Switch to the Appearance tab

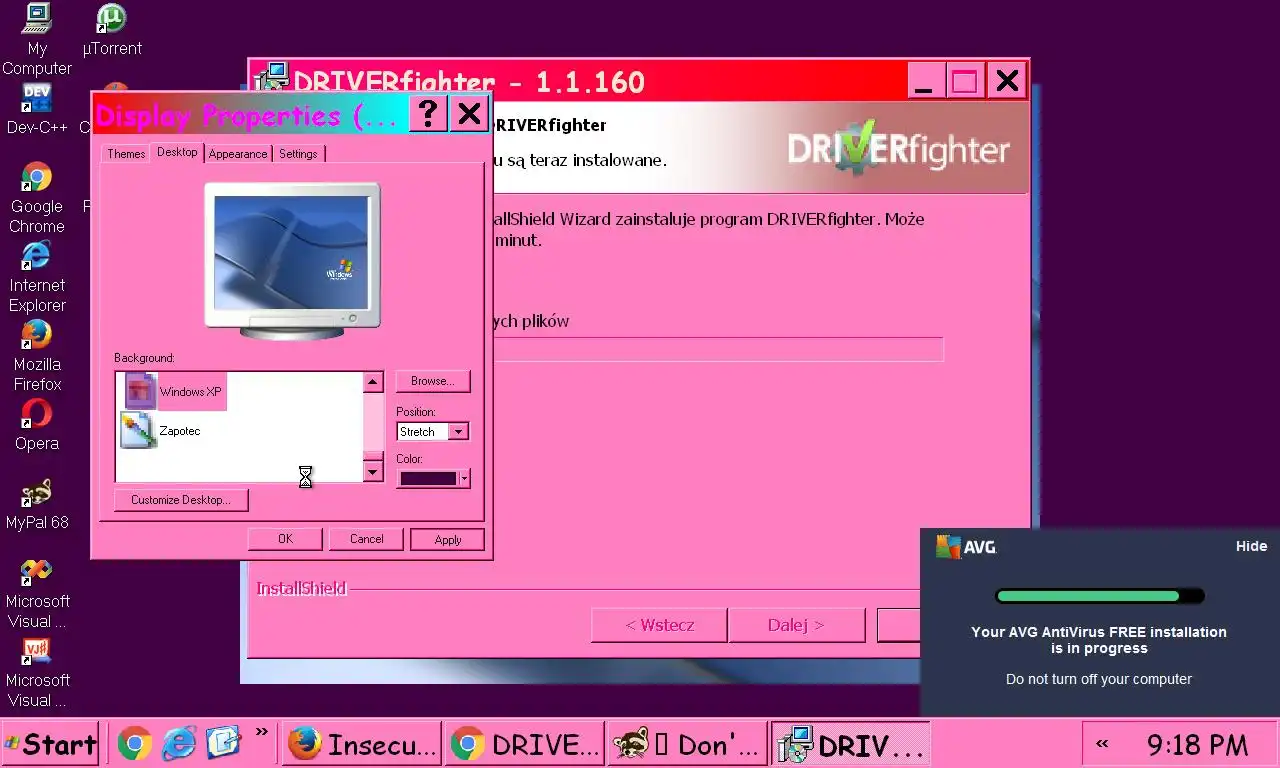coord(238,154)
